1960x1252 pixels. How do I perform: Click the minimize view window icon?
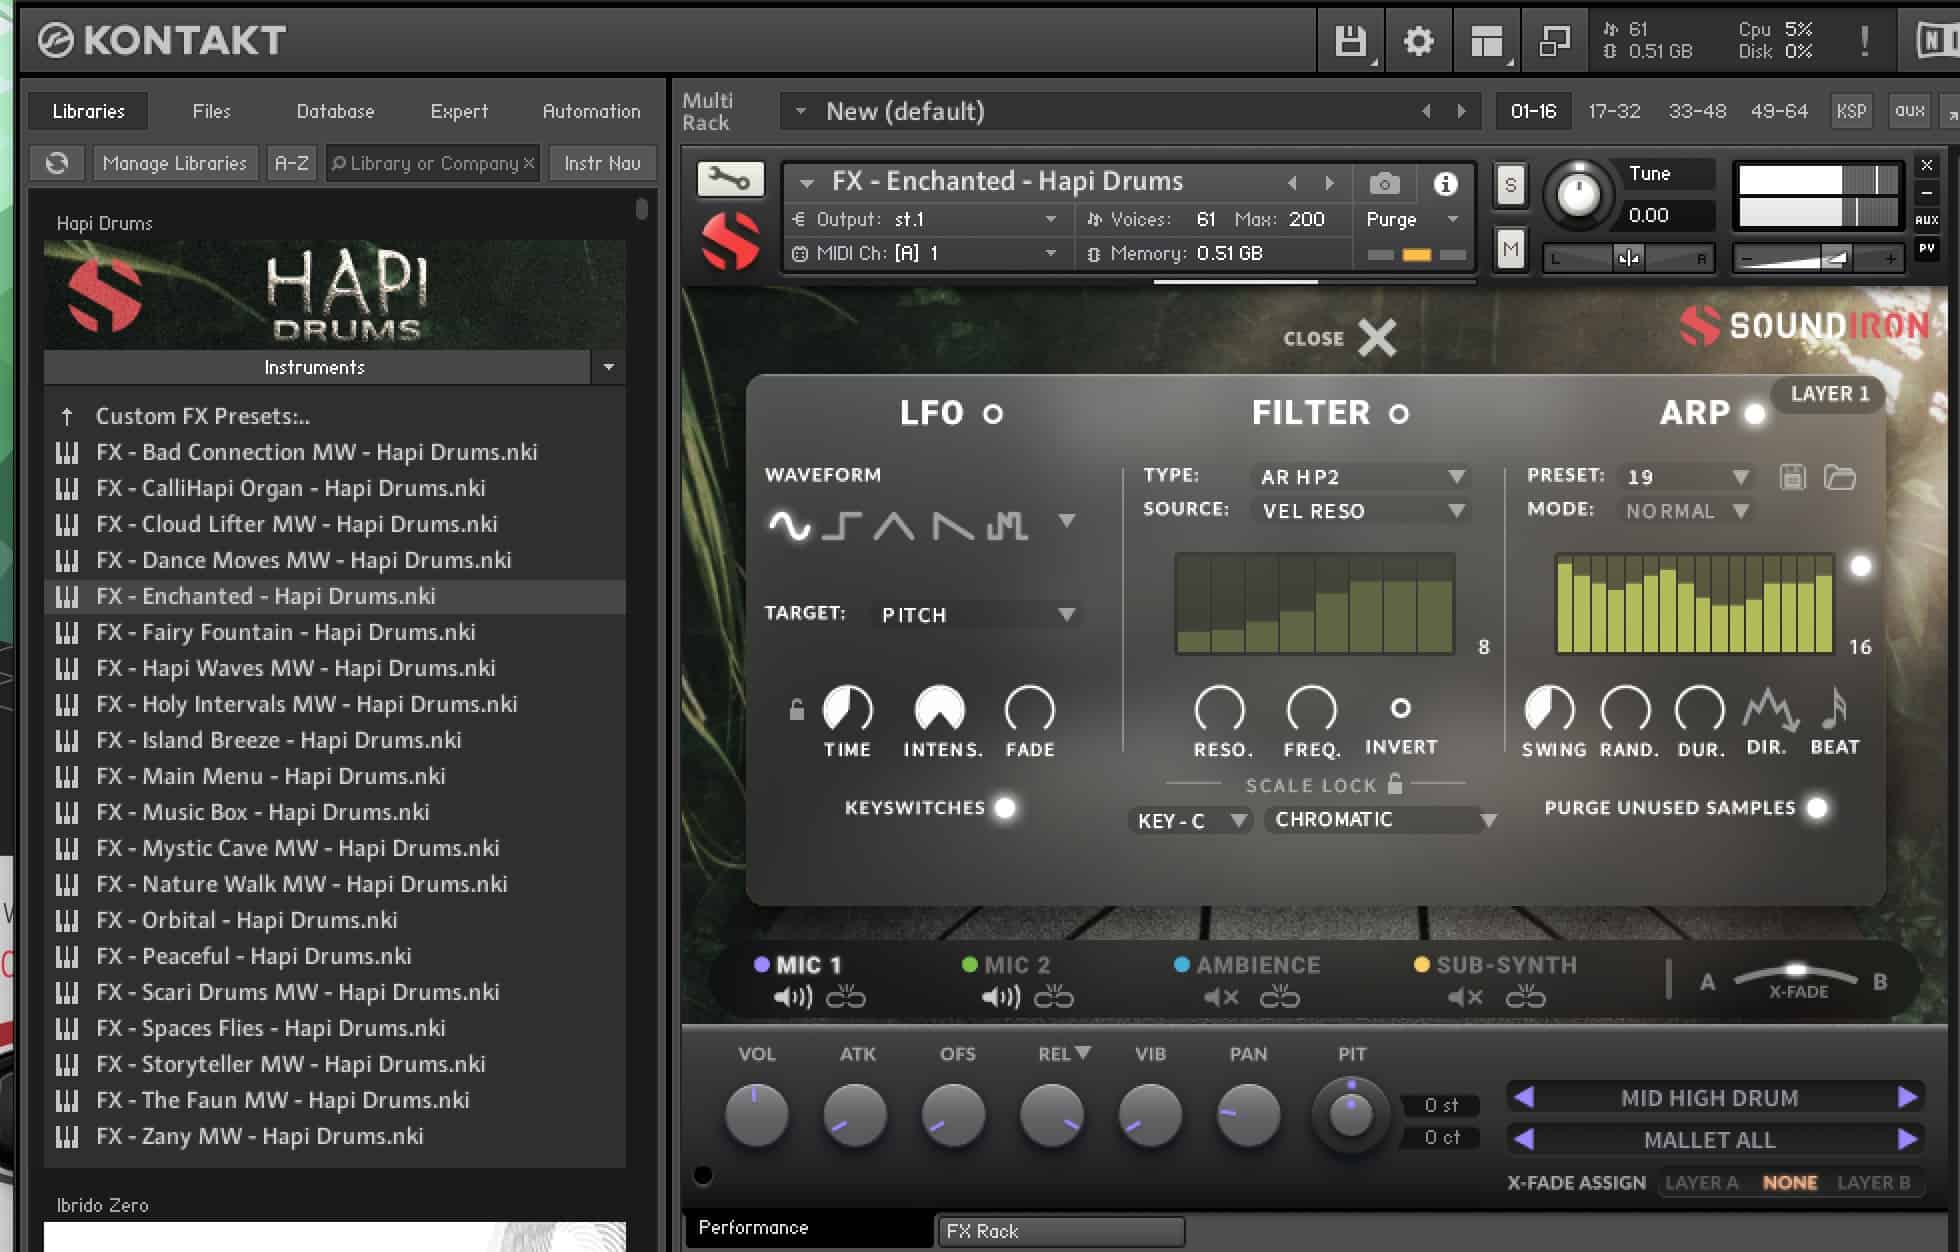tap(1554, 41)
